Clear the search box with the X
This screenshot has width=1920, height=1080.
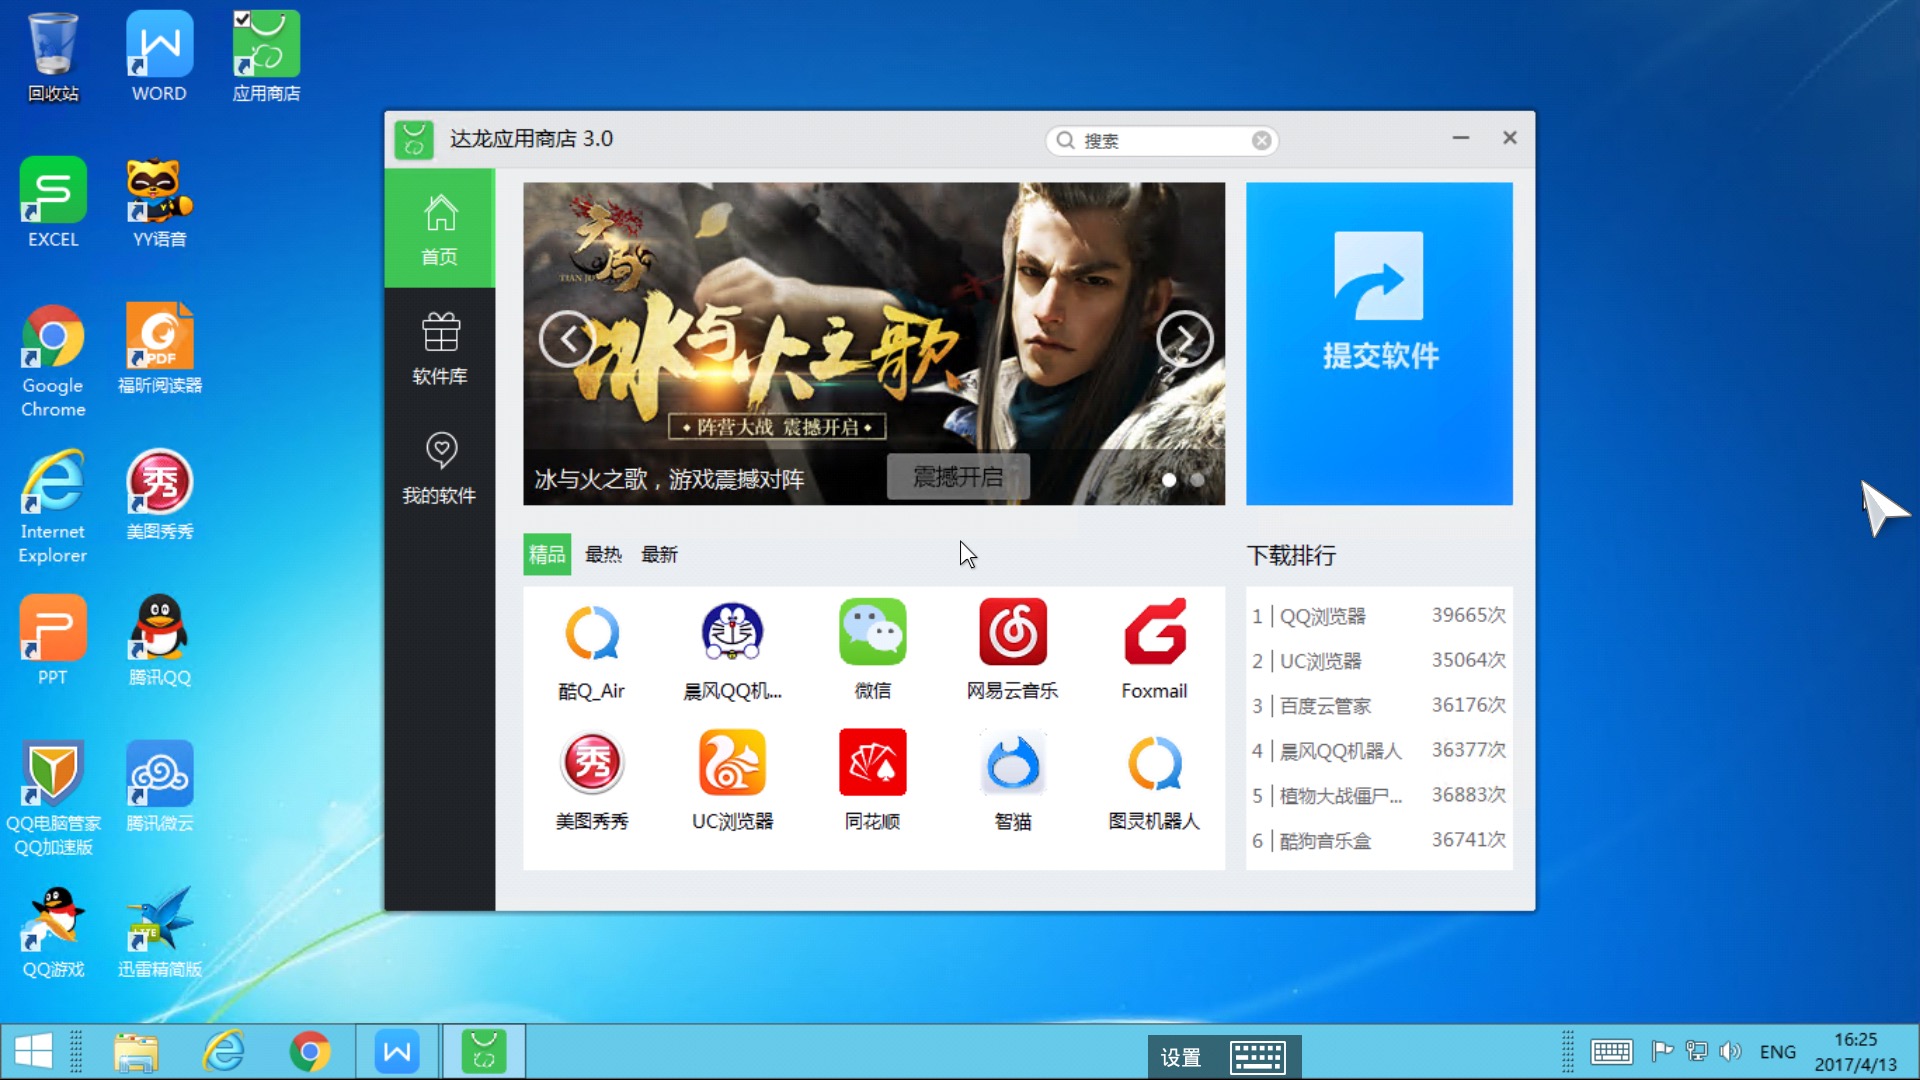point(1262,140)
